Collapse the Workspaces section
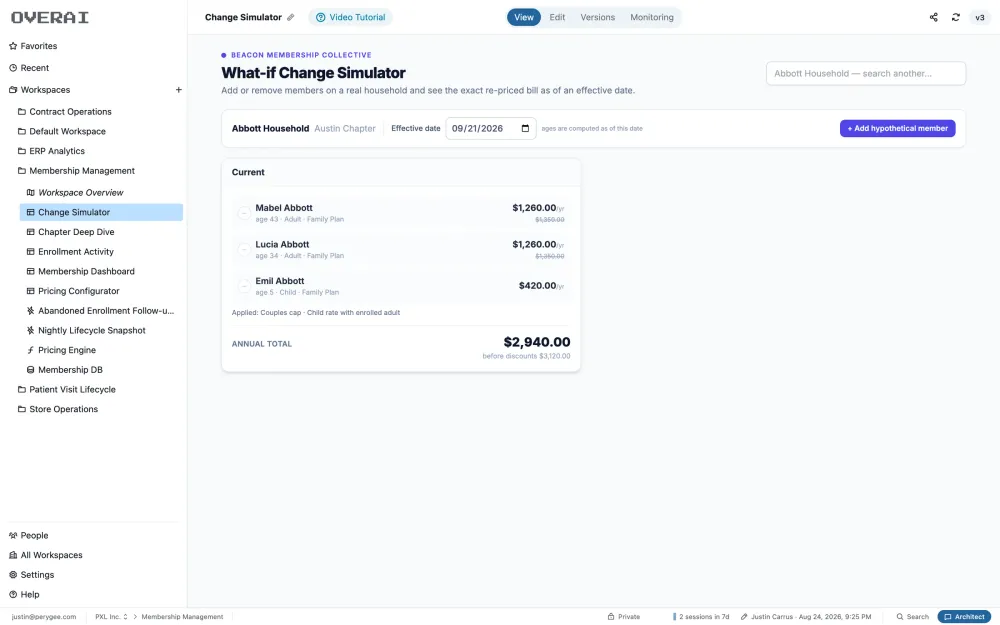The height and width of the screenshot is (625, 1000). click(x=40, y=90)
